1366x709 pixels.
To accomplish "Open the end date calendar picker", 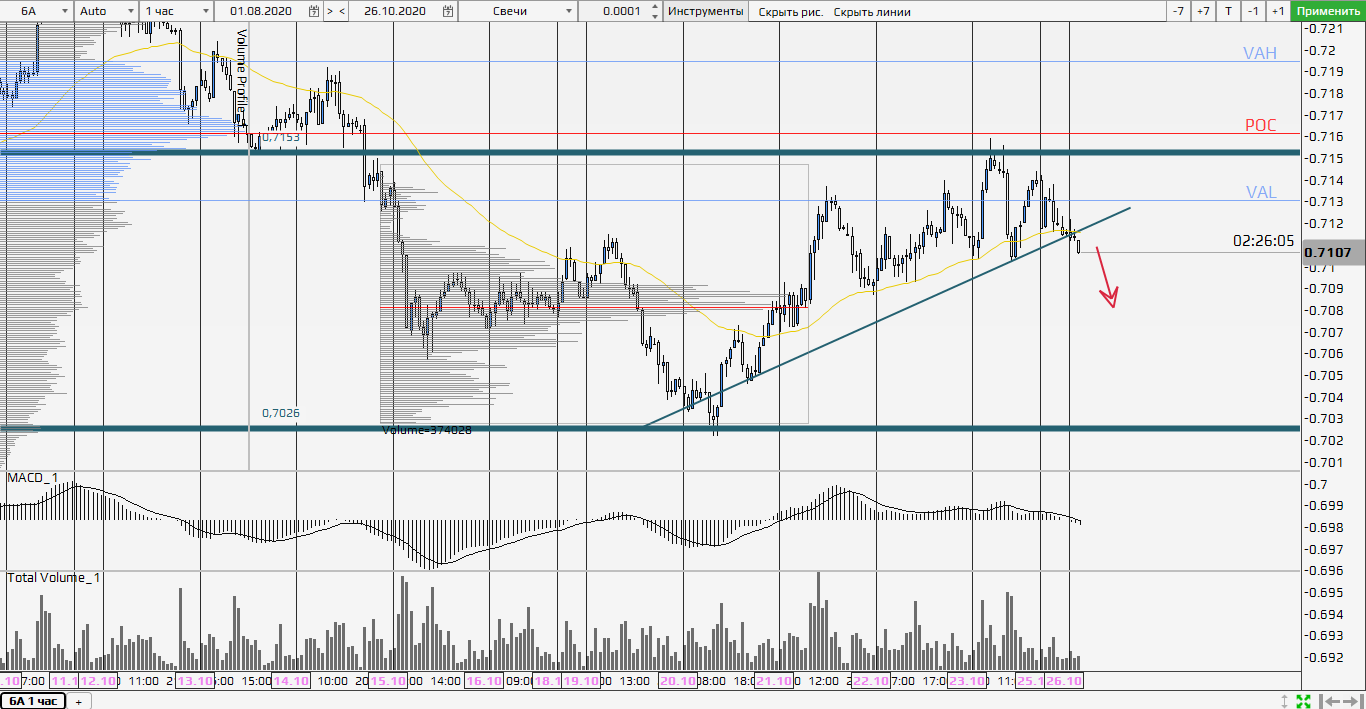I will [x=448, y=11].
